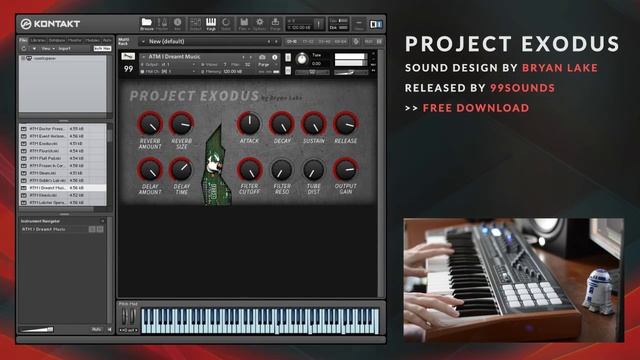Select ATM I Dreamt Music file row
640x360 pixels.
coord(62,188)
